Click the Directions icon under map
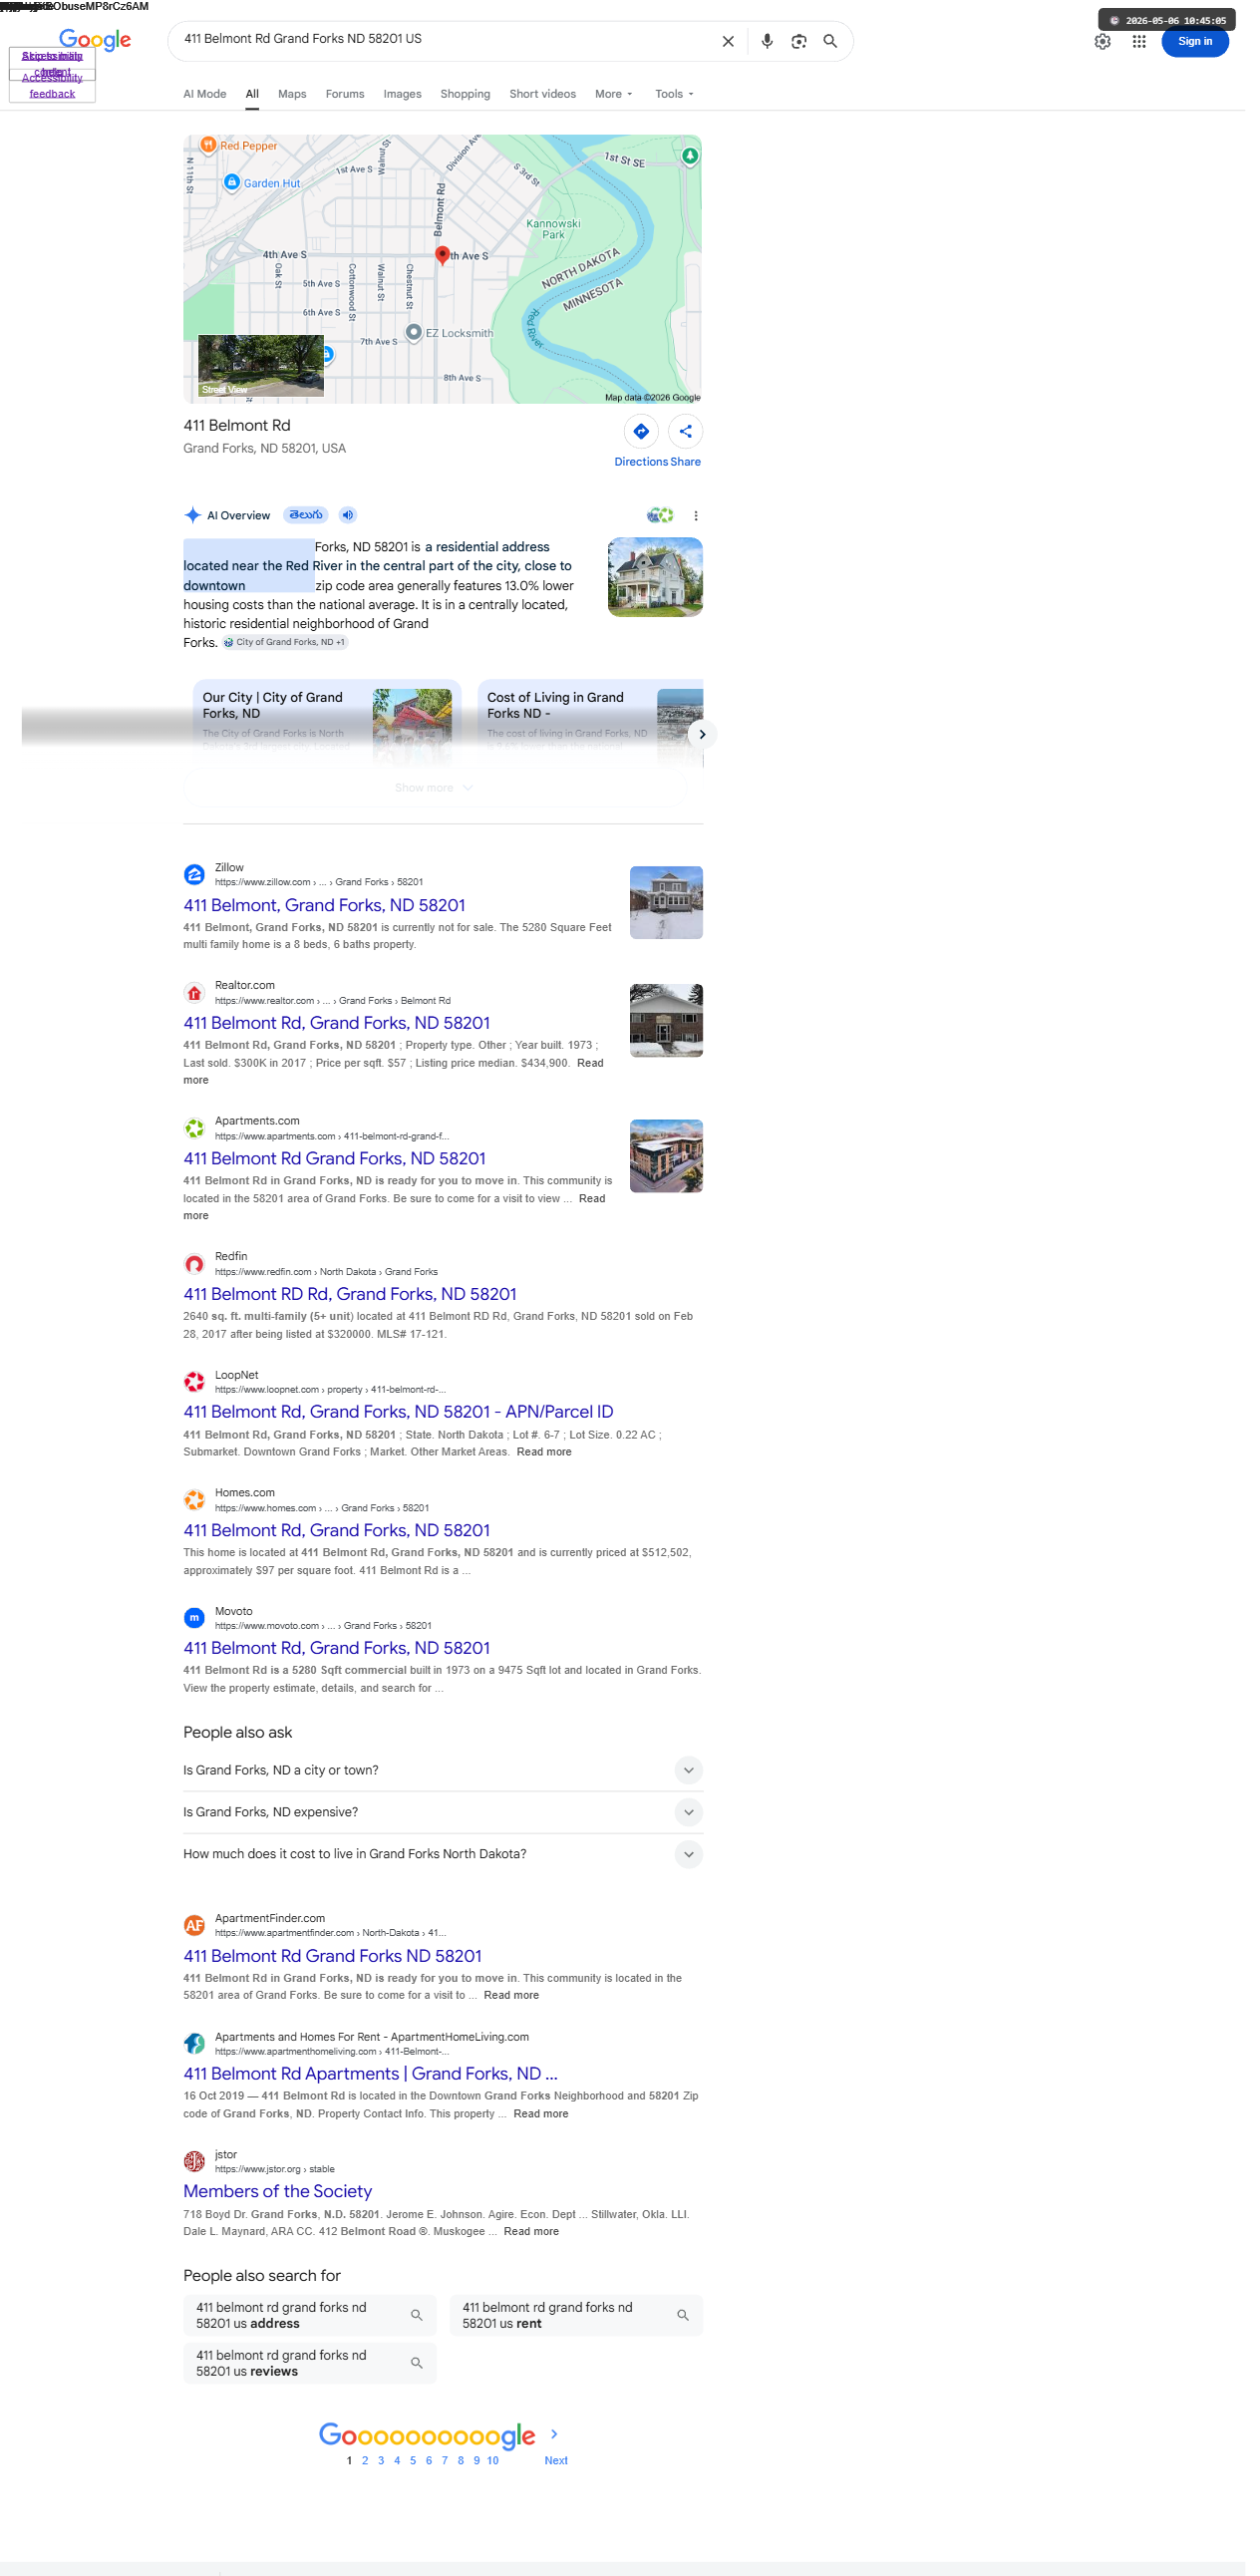Screen dimensions: 1260x2576 641,431
